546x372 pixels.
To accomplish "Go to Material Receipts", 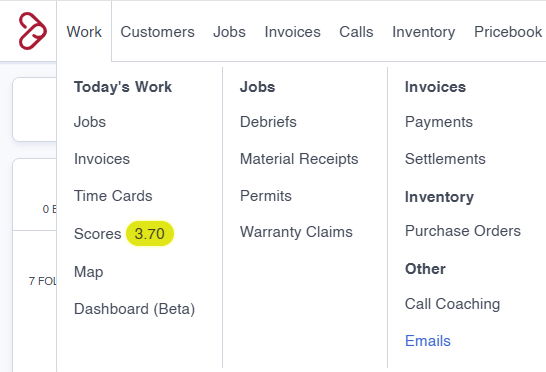I will click(299, 159).
